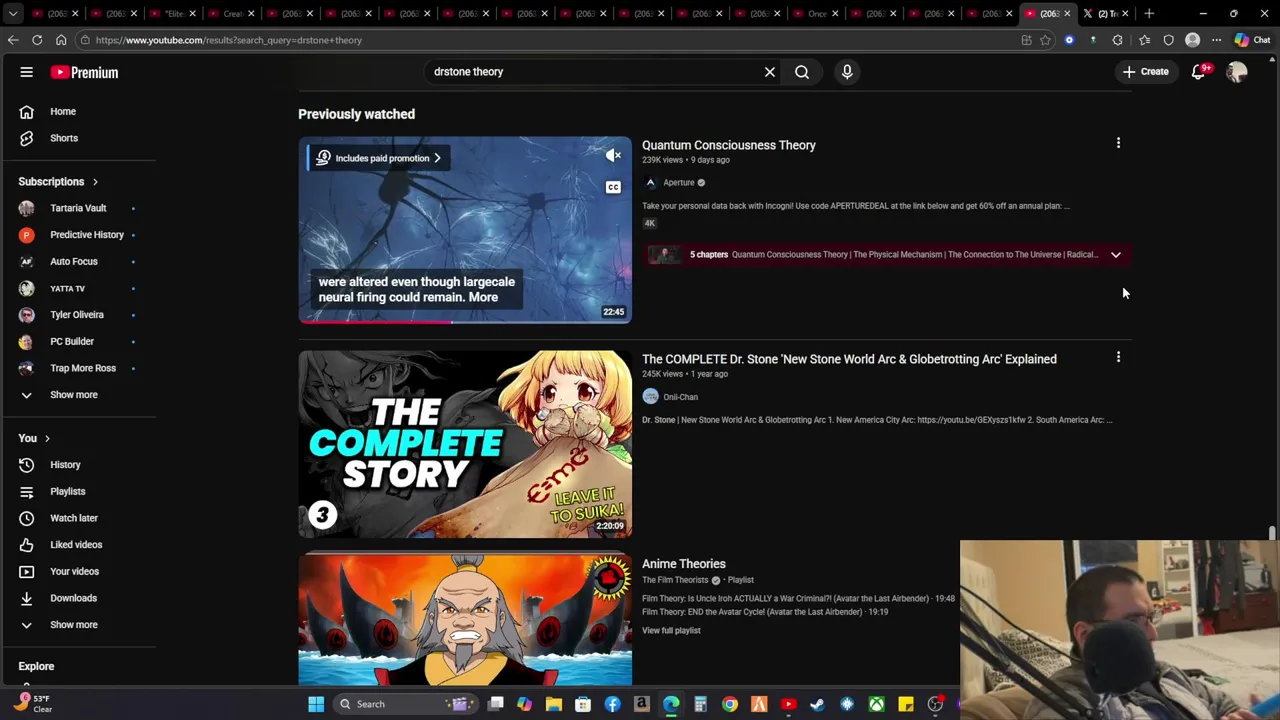
Task: Open Windows Start menu
Action: tap(316, 704)
